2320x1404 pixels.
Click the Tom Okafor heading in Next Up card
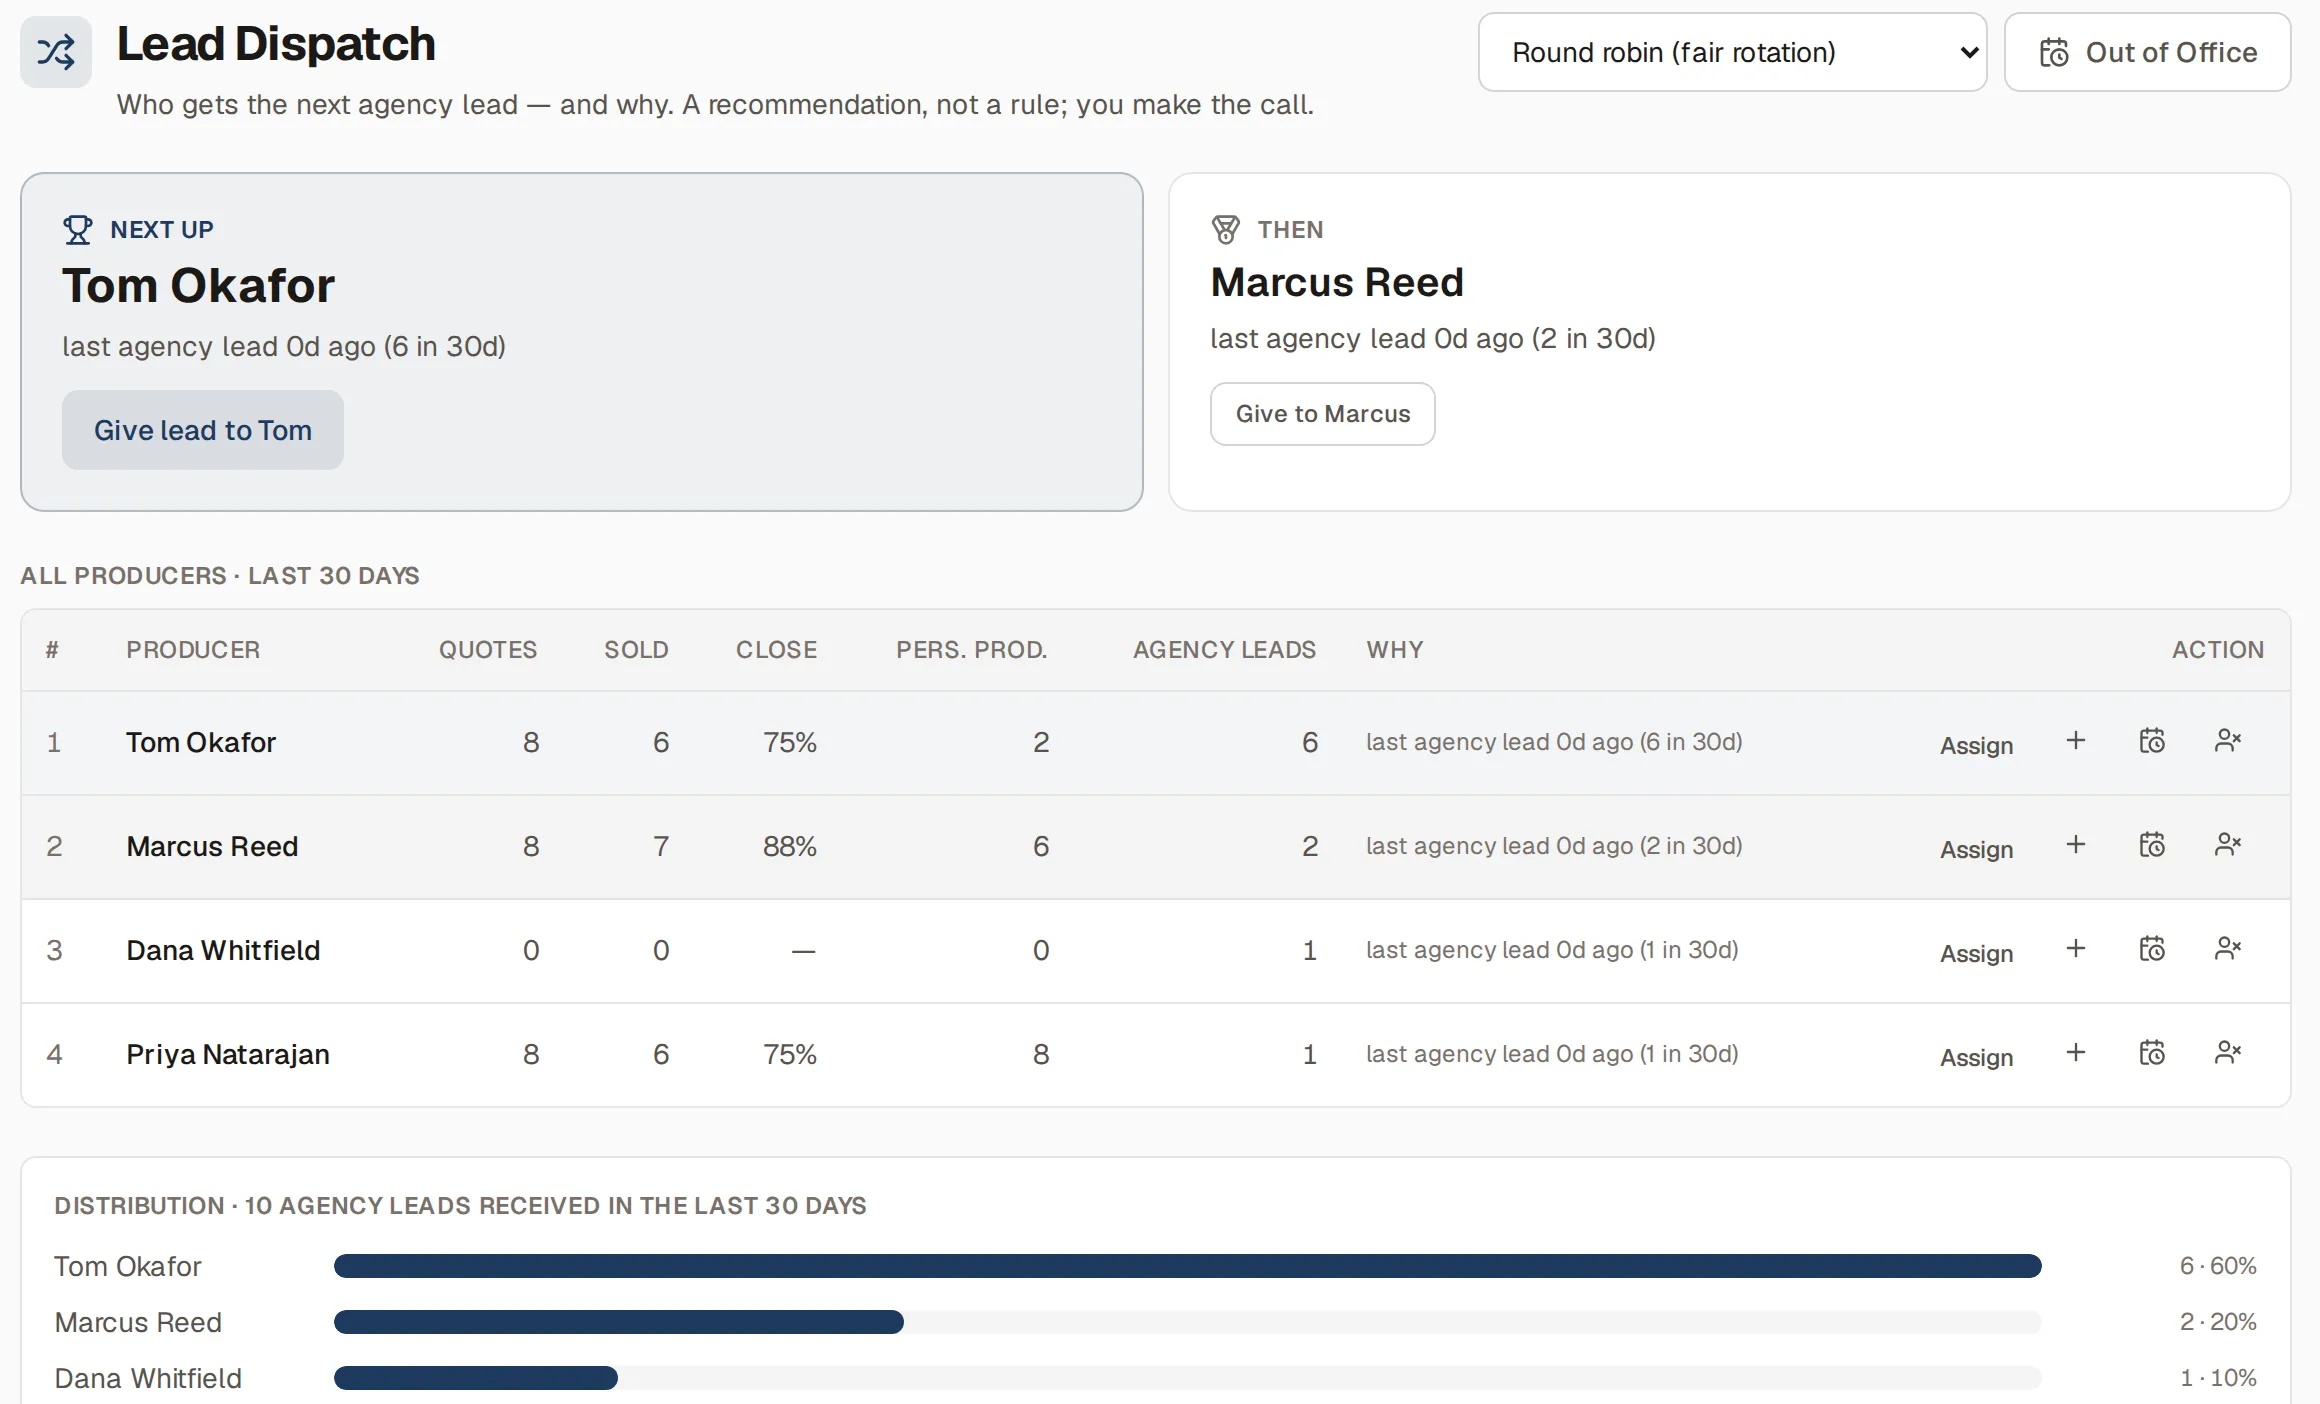[x=198, y=286]
